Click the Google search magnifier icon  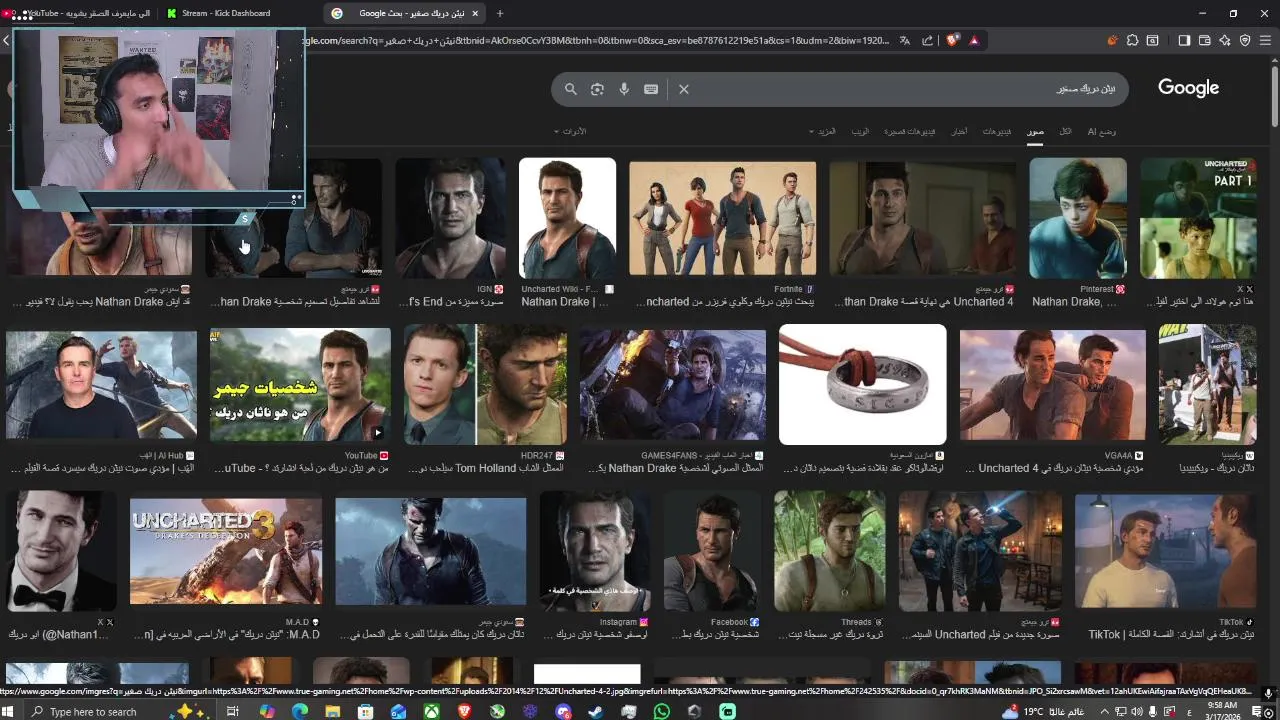point(571,89)
